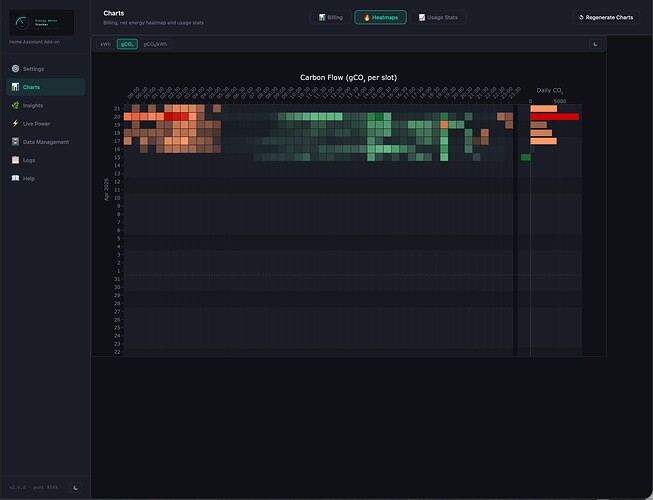Select the kWh heatmap unit

[x=106, y=44]
